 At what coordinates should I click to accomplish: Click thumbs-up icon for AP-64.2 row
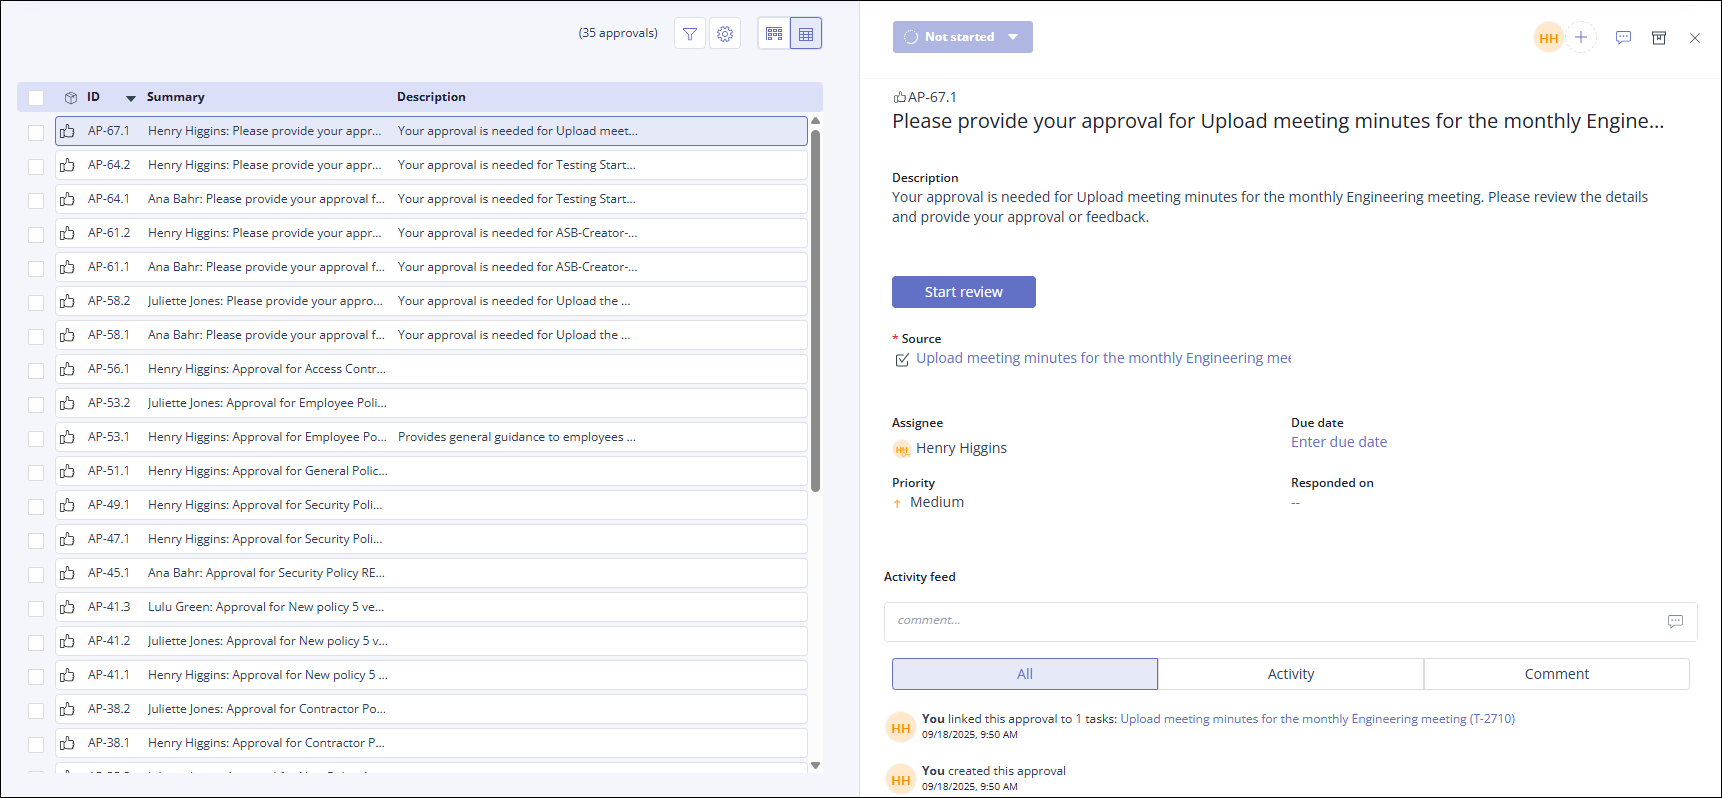tap(67, 165)
